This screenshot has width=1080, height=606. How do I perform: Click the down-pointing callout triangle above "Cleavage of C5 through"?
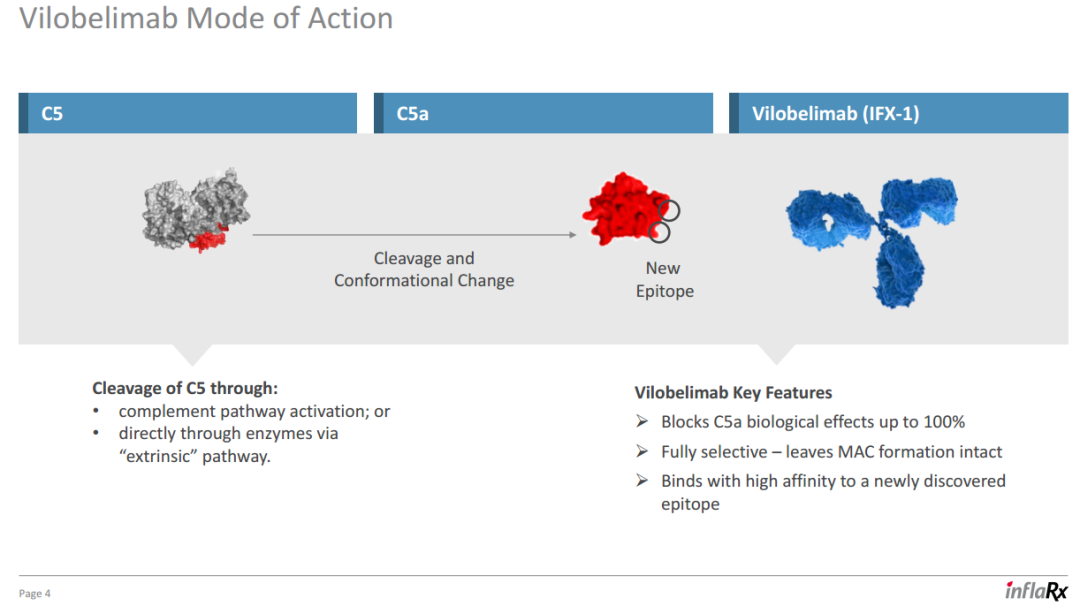coord(191,354)
